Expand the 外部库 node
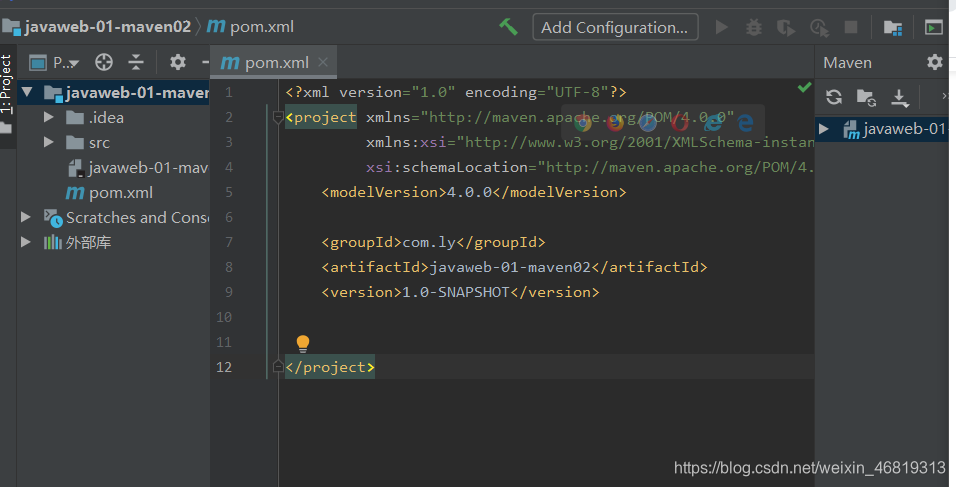 (26, 242)
